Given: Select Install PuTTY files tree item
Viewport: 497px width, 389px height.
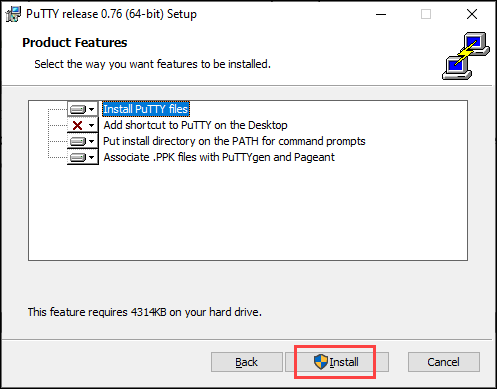Looking at the screenshot, I should (146, 109).
